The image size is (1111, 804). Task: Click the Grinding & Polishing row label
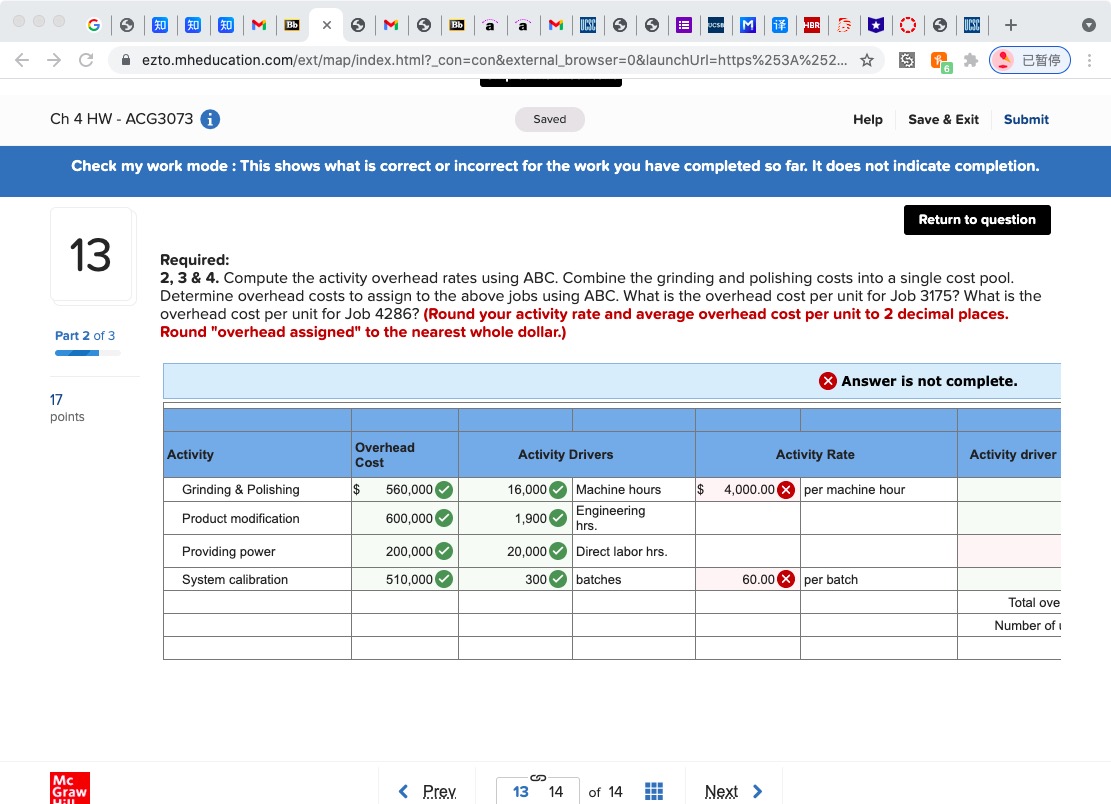pos(241,489)
